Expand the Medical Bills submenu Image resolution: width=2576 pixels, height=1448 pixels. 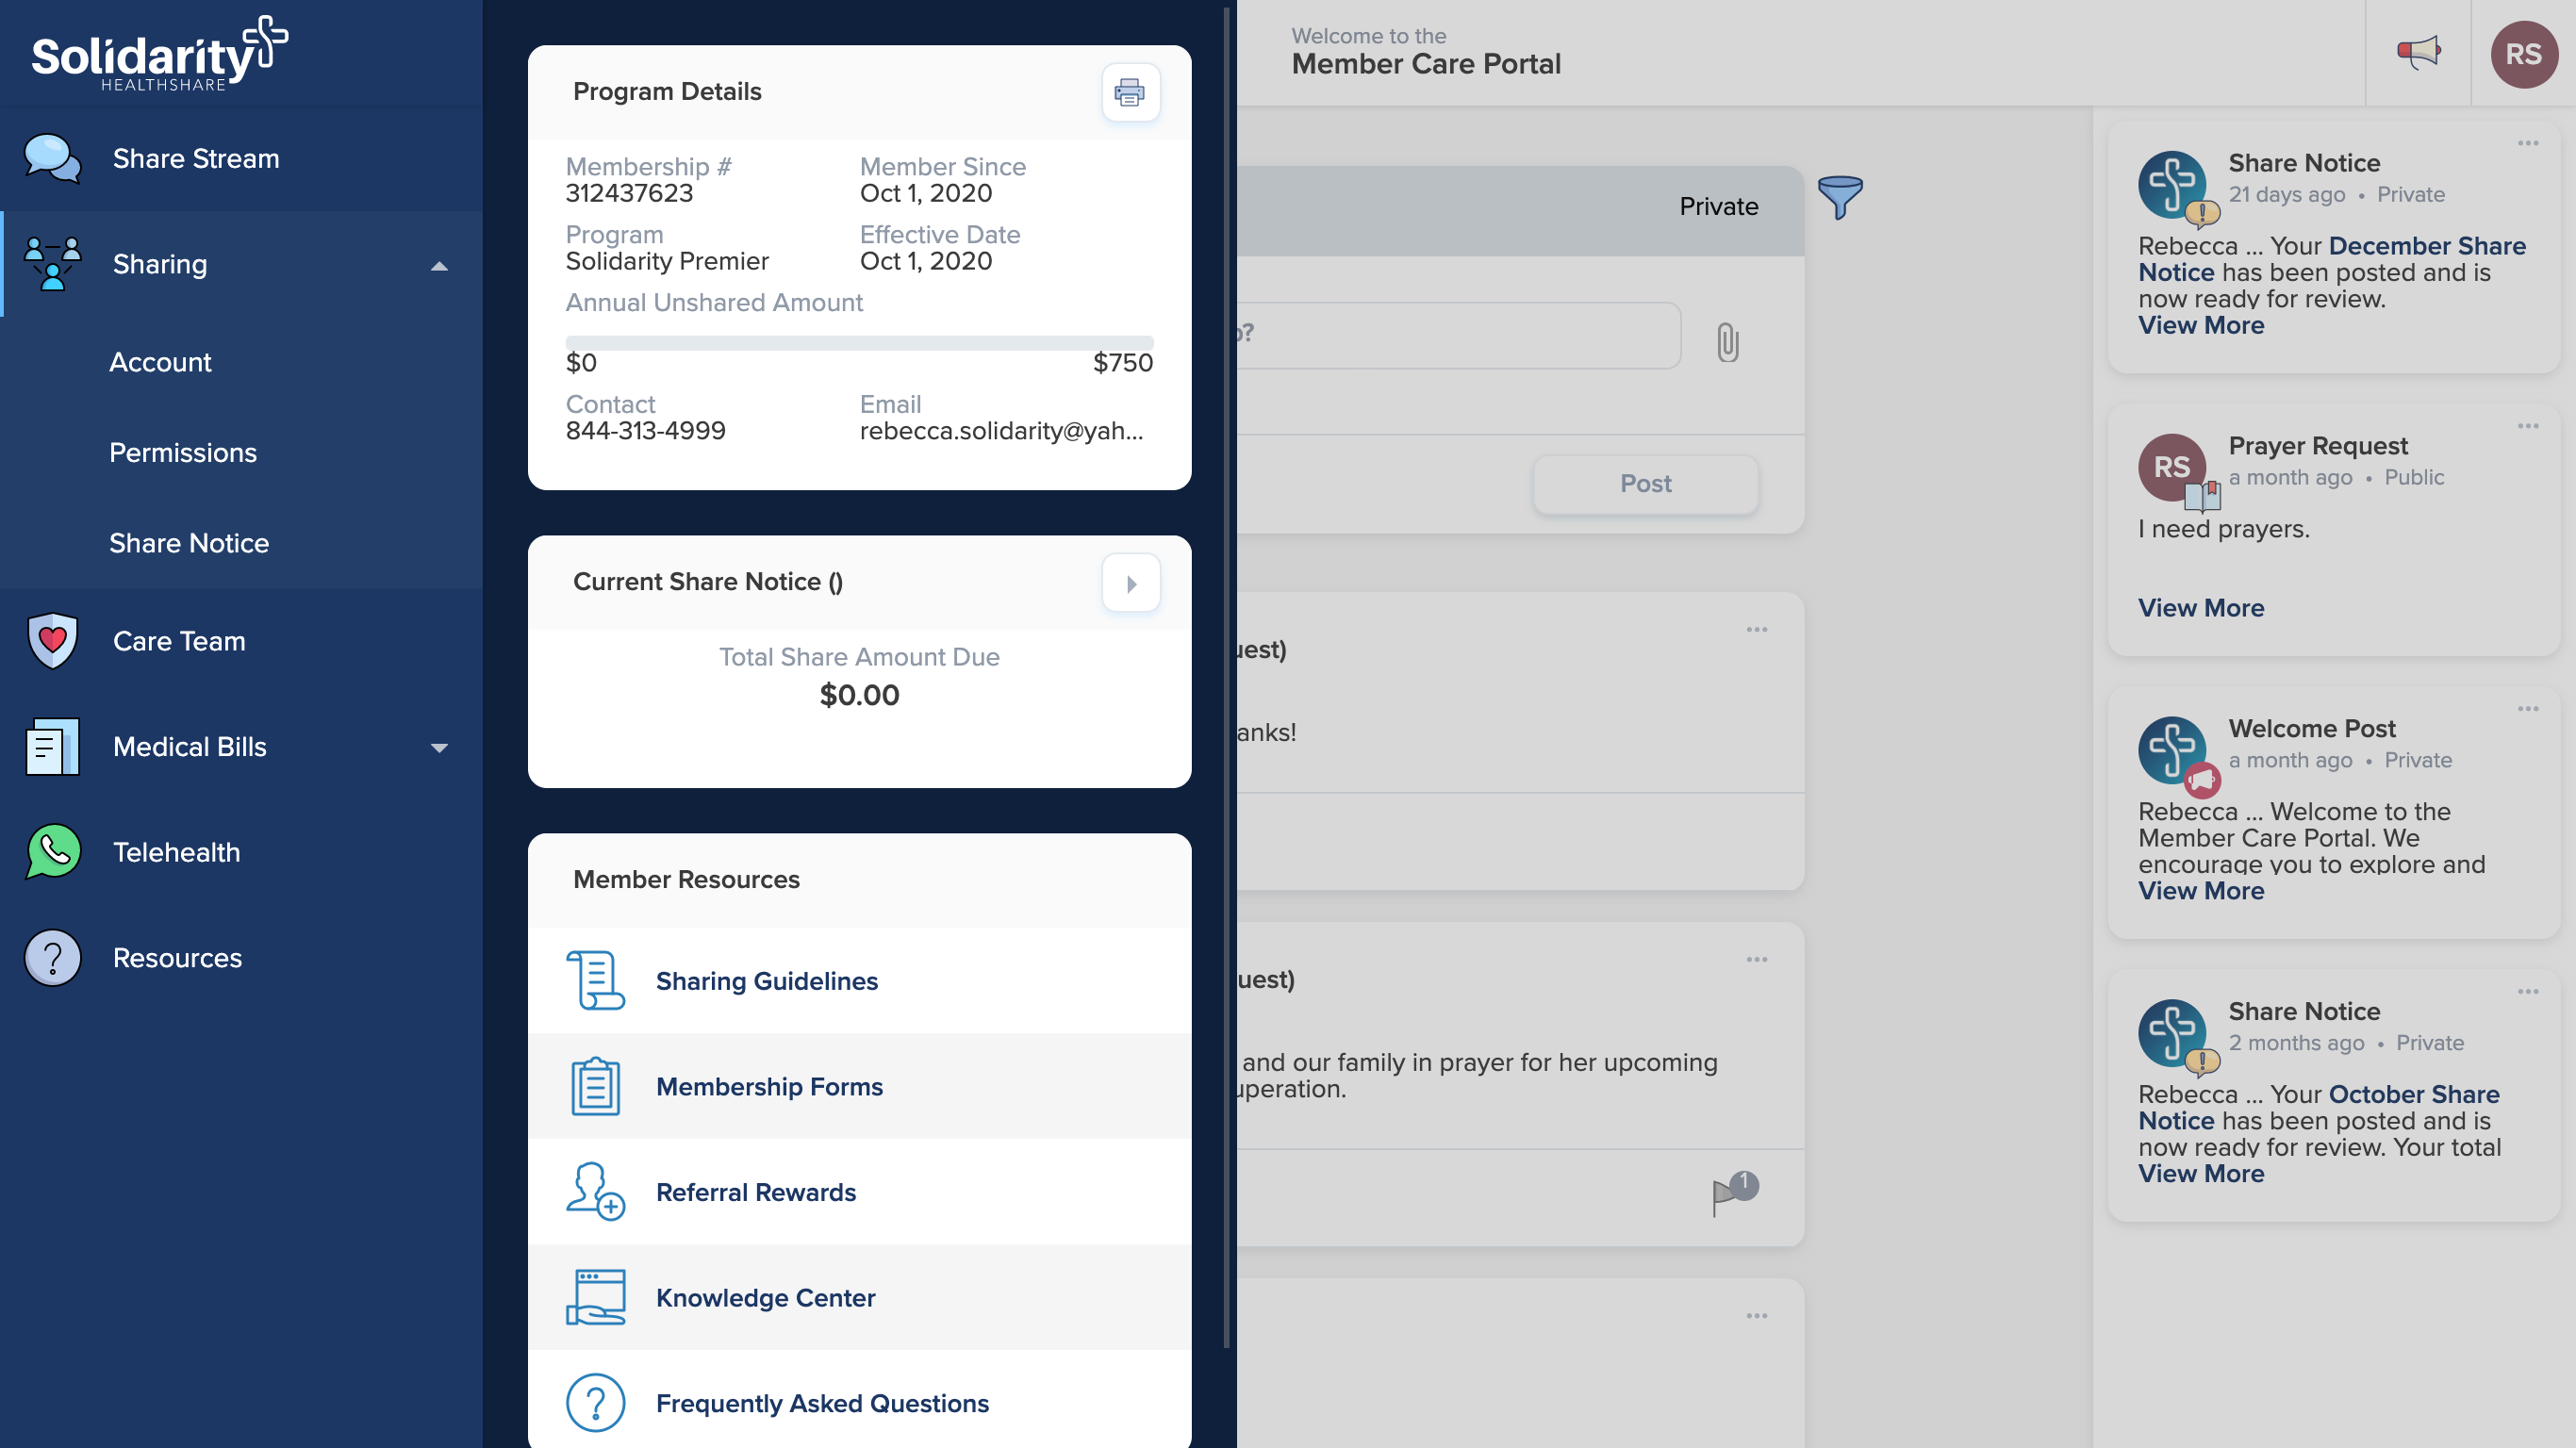[x=438, y=747]
